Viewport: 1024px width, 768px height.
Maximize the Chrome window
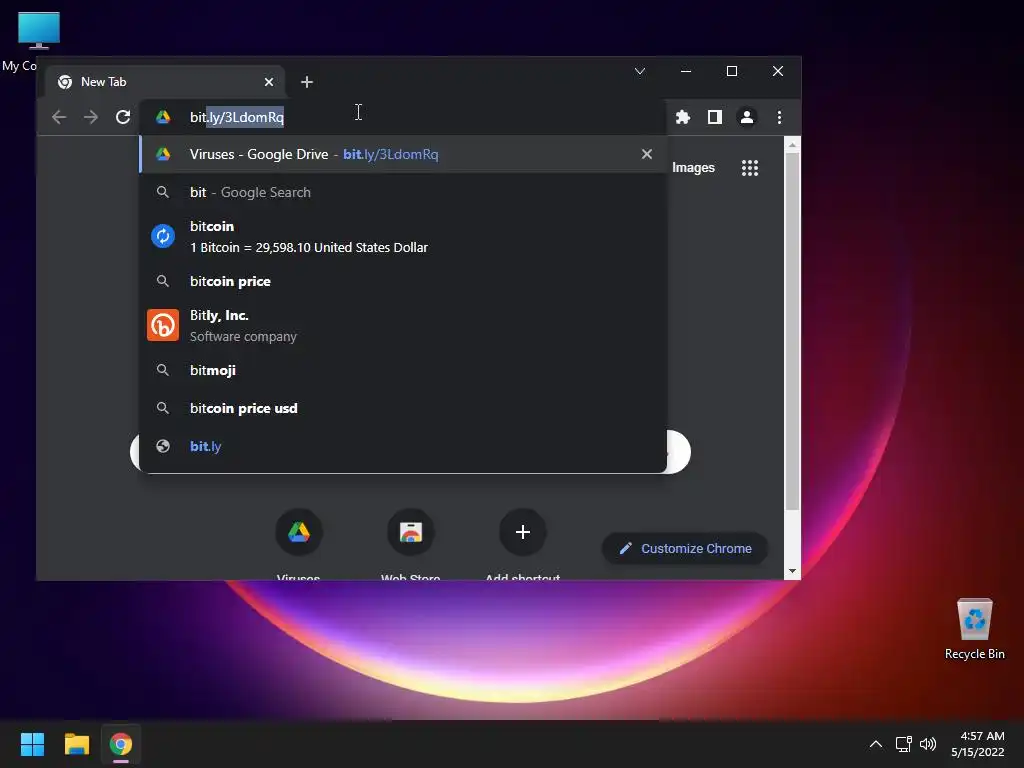(x=731, y=71)
